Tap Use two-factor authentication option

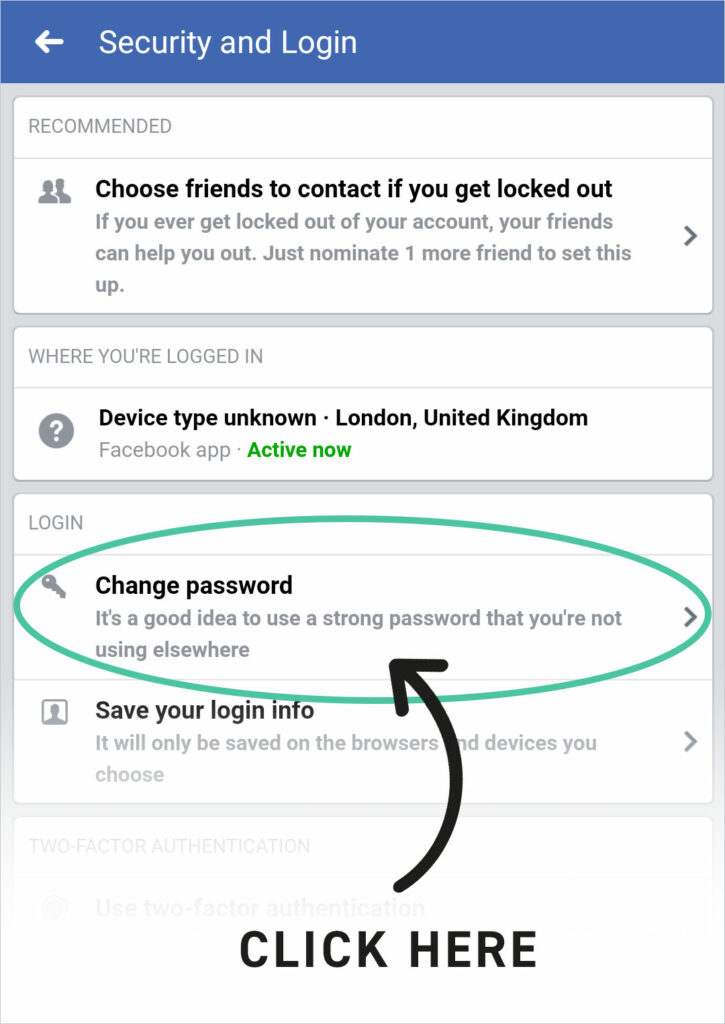(x=260, y=908)
